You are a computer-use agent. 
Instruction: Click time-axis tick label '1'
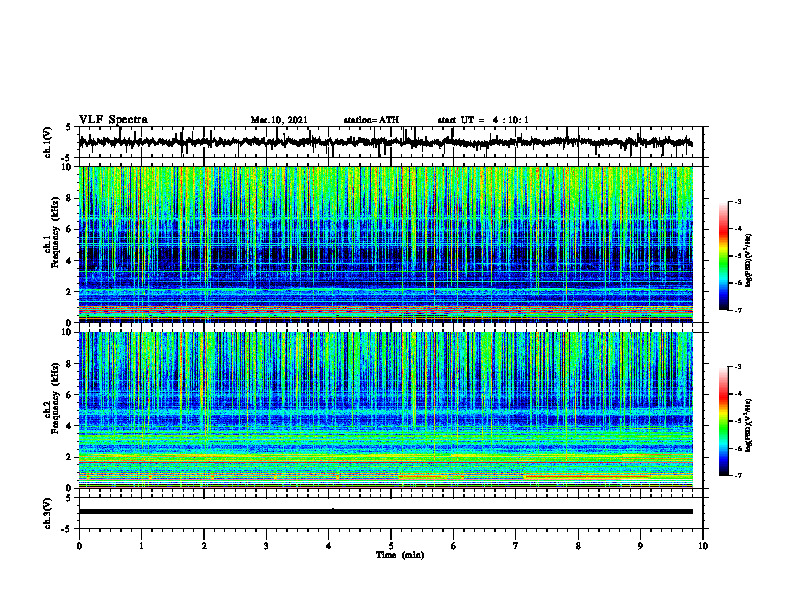(141, 546)
